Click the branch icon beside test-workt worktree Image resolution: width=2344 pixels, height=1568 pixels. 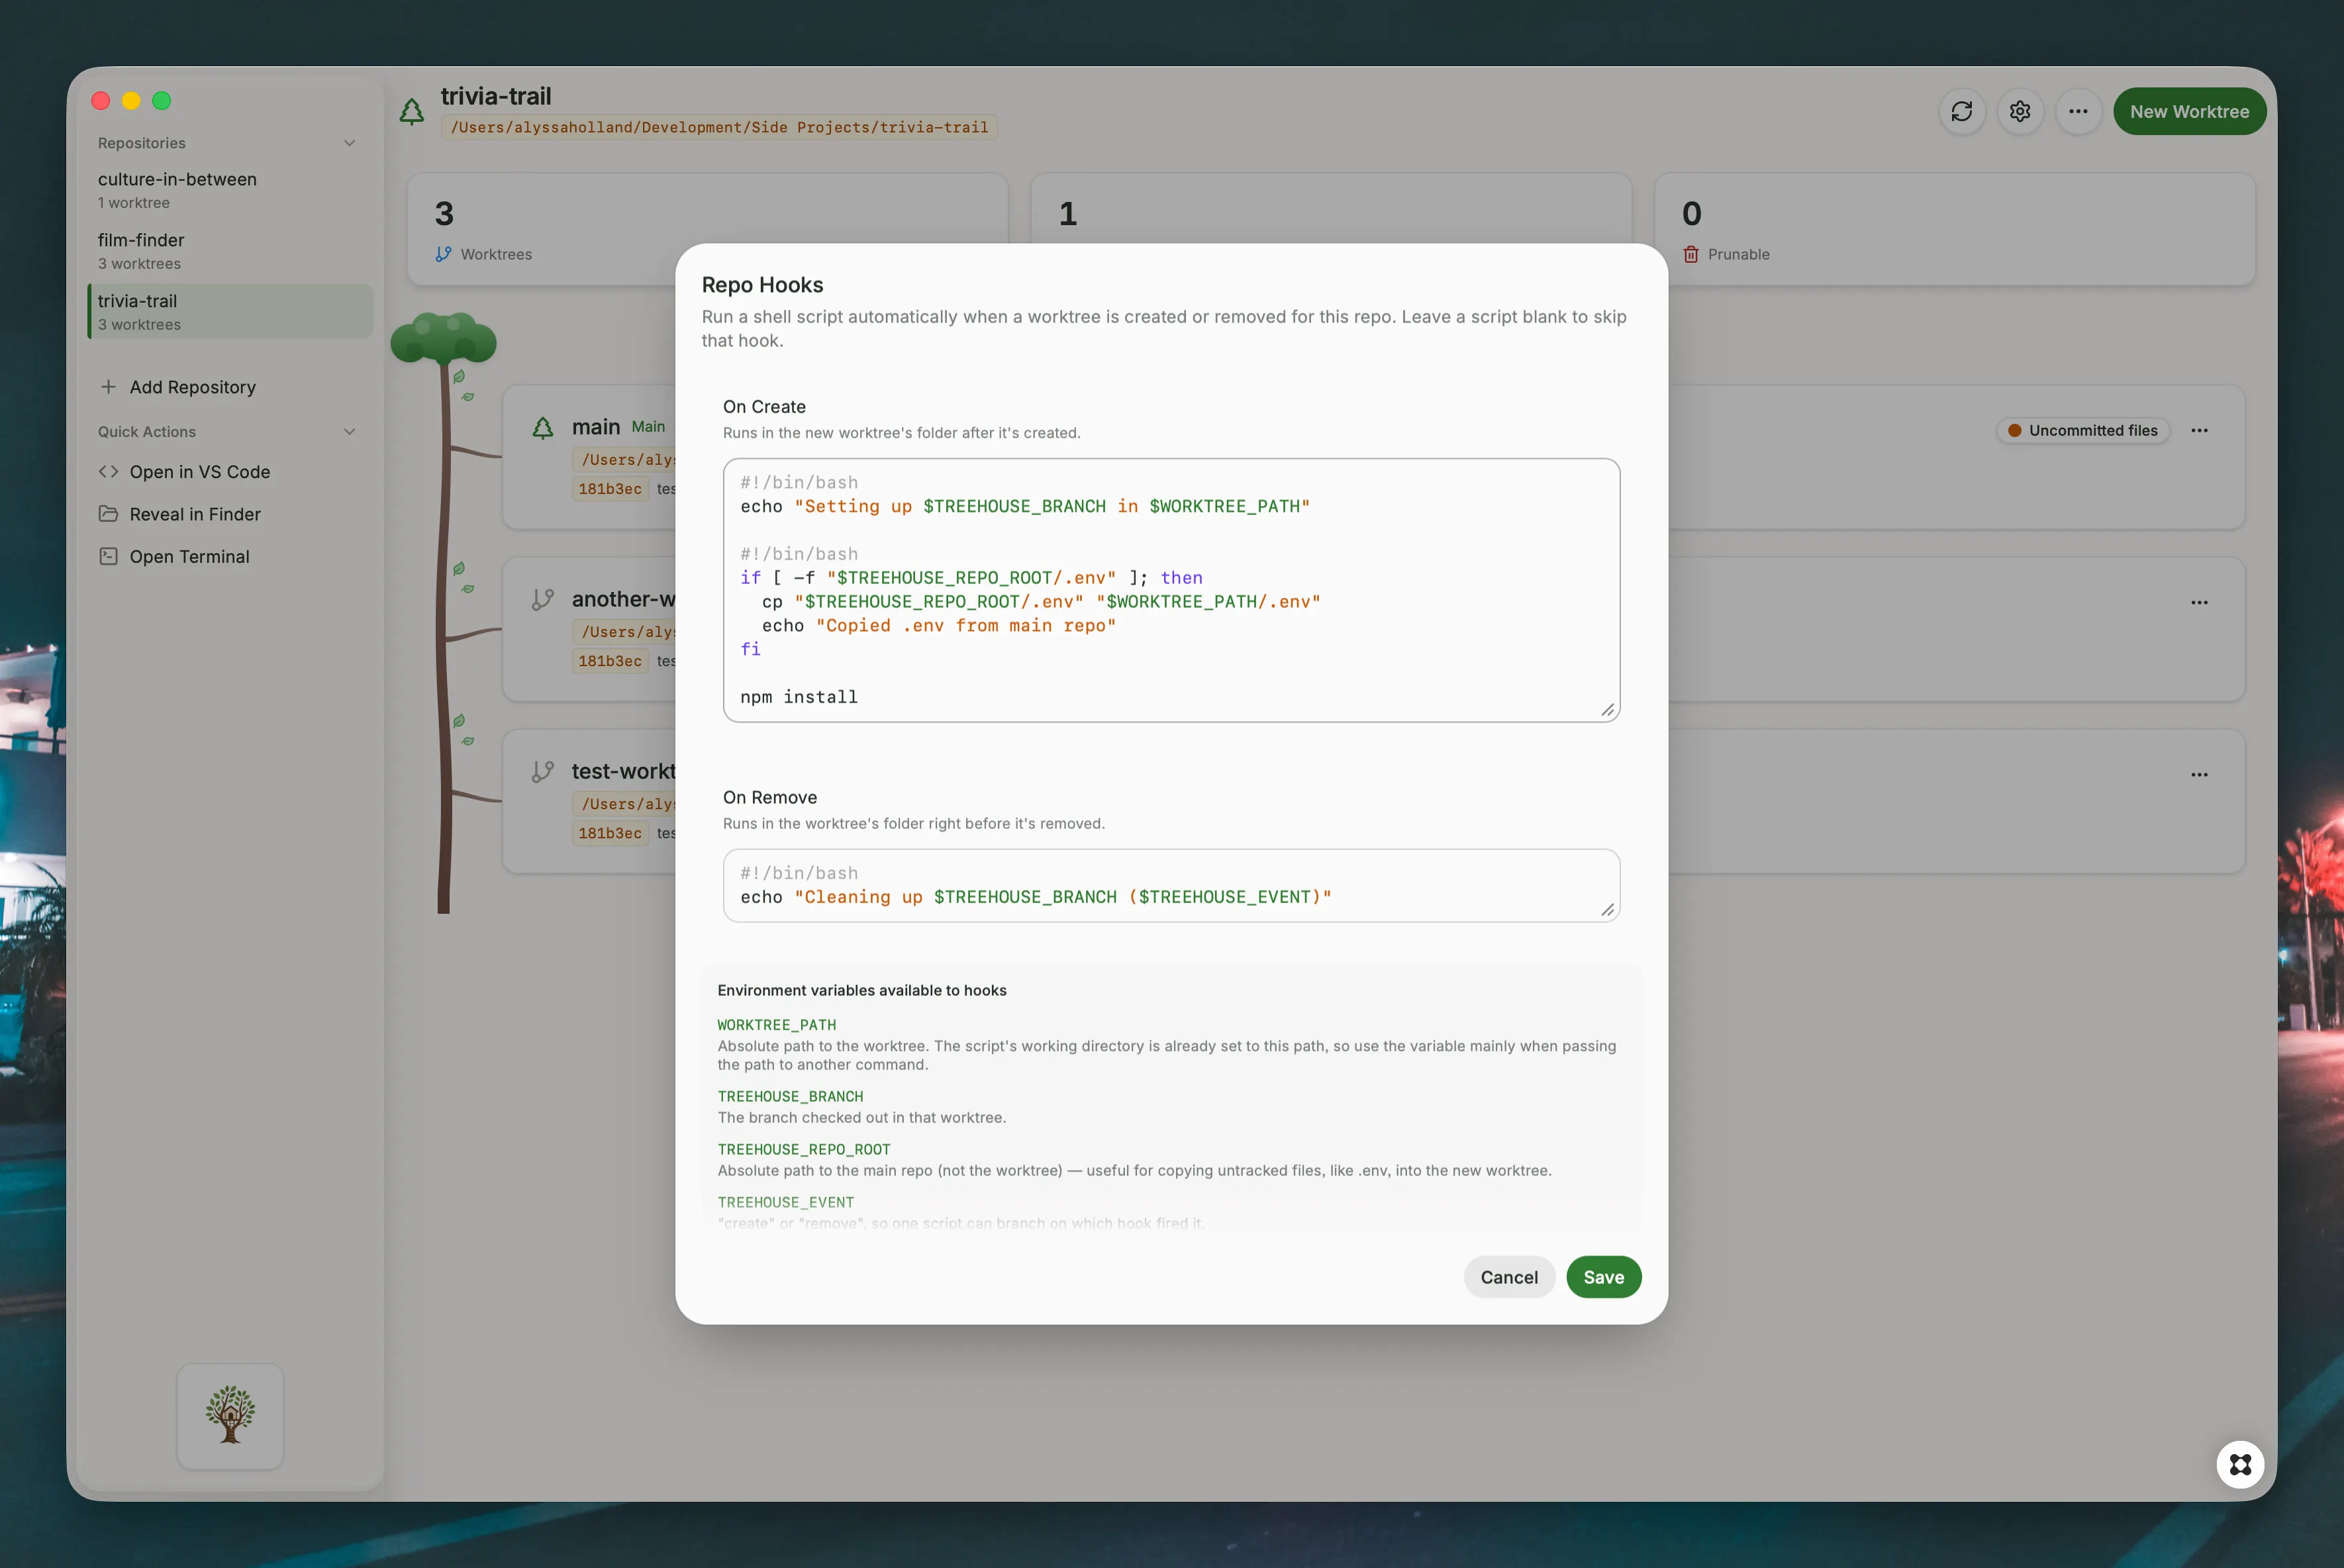tap(543, 772)
